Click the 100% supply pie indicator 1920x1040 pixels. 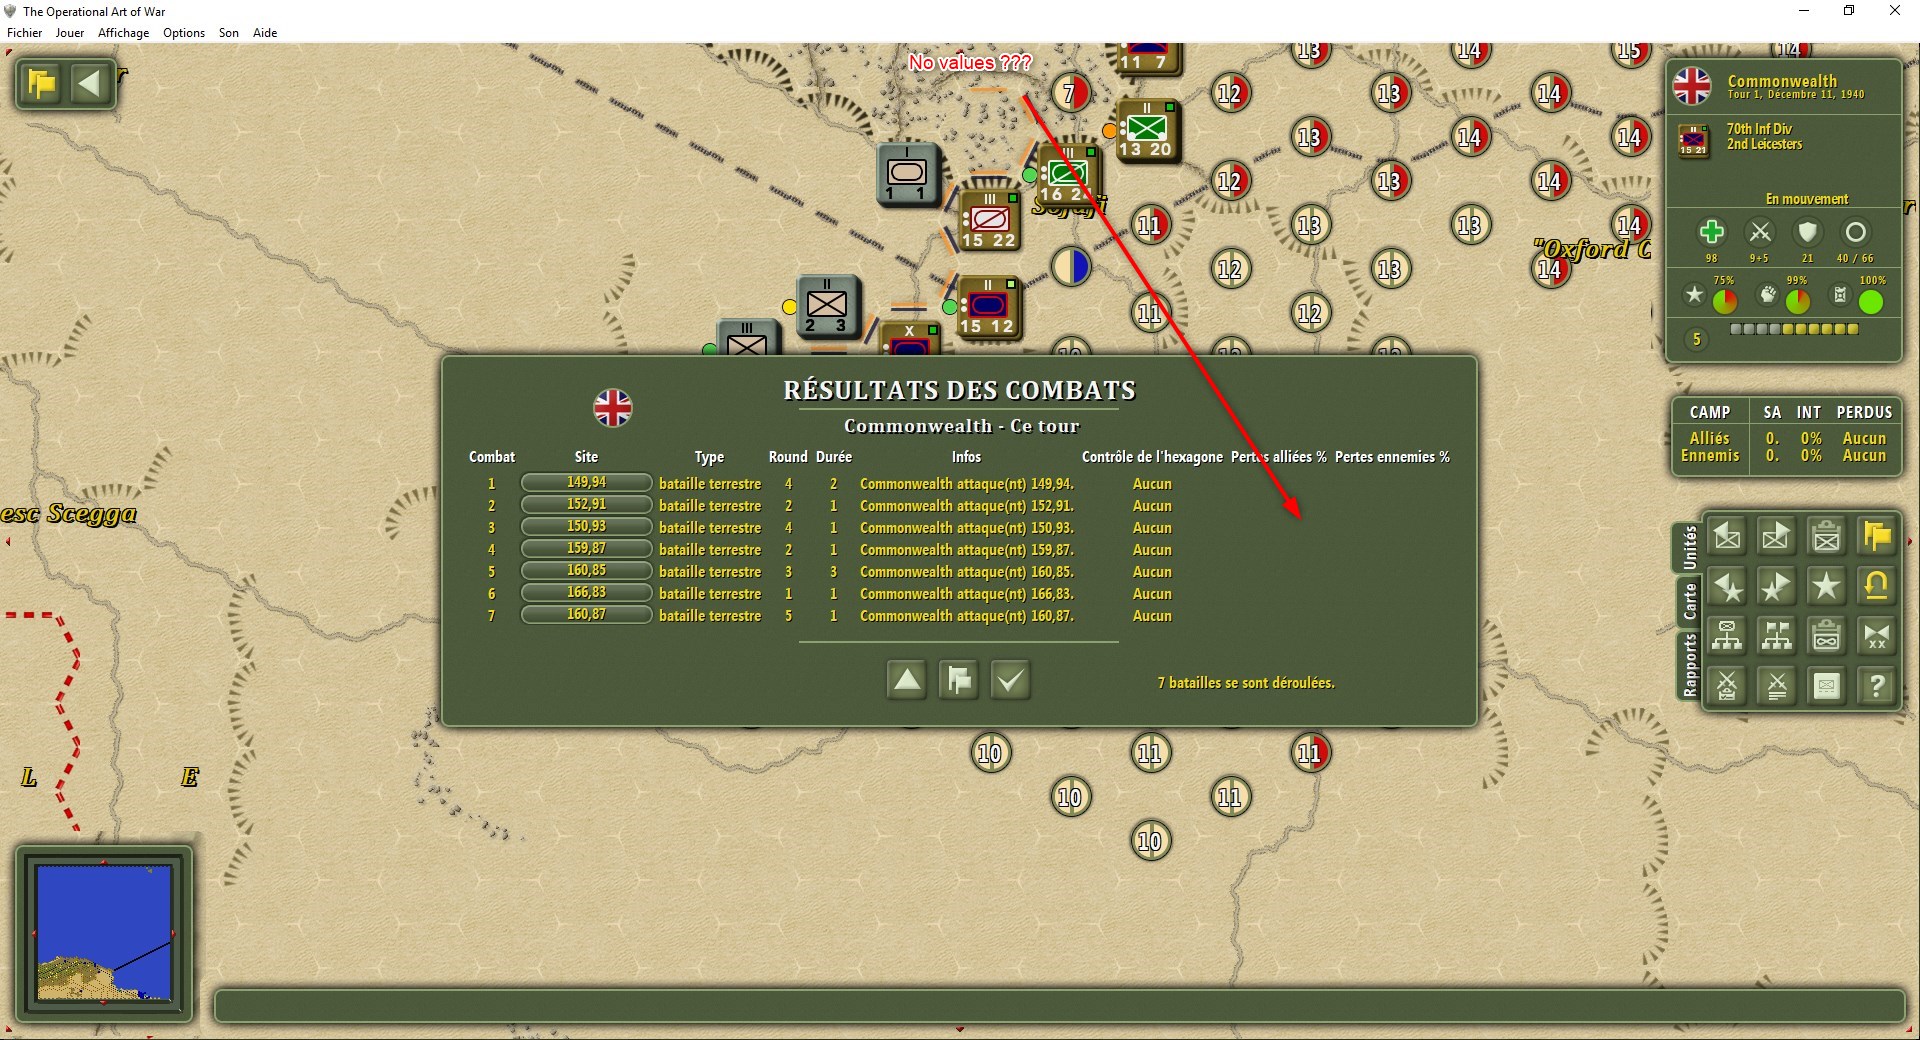(1871, 301)
